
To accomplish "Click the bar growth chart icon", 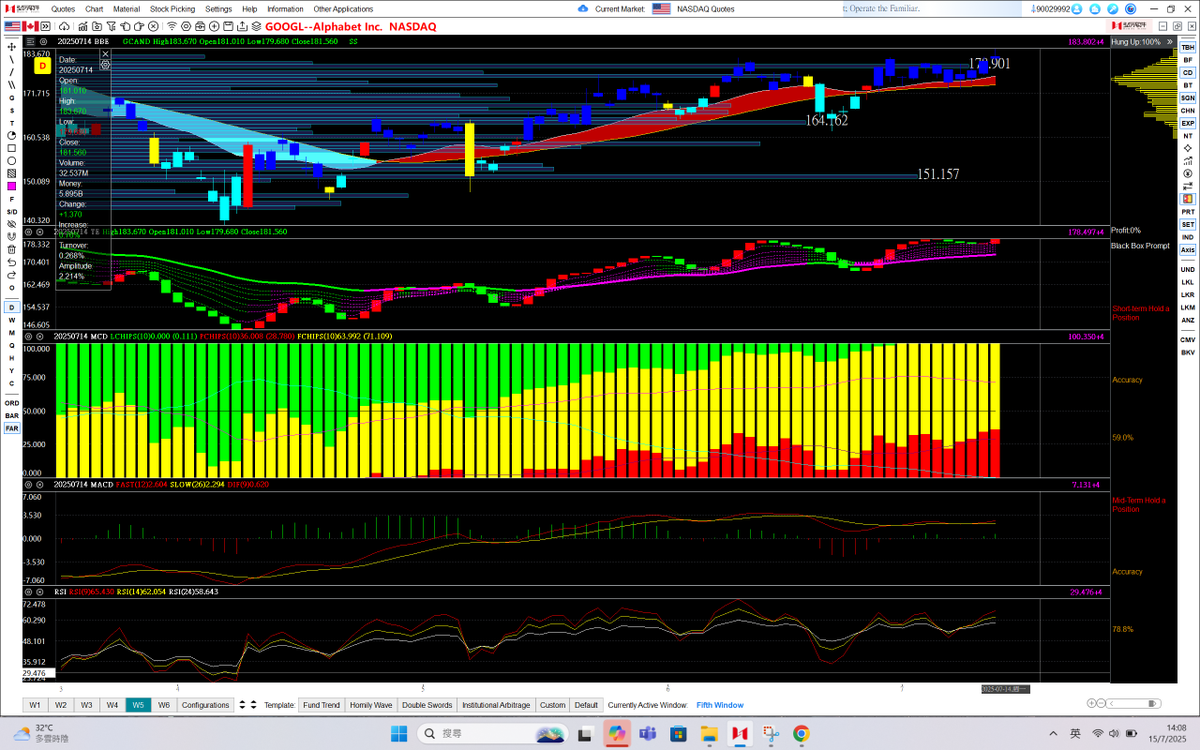I will [1188, 161].
